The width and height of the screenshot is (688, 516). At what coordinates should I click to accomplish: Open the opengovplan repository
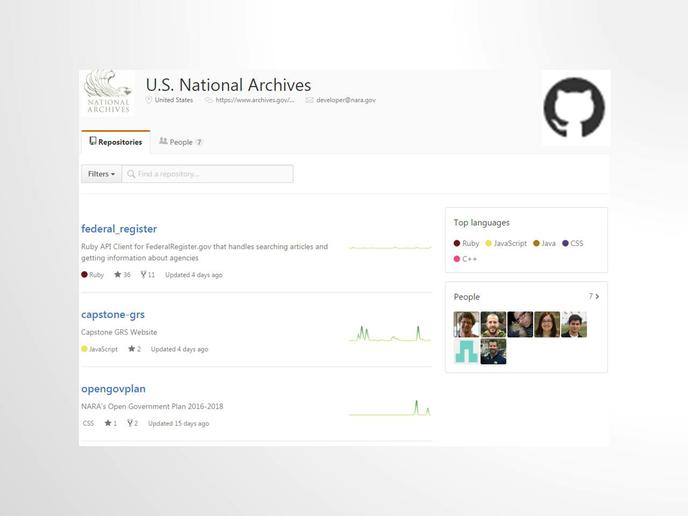(113, 389)
